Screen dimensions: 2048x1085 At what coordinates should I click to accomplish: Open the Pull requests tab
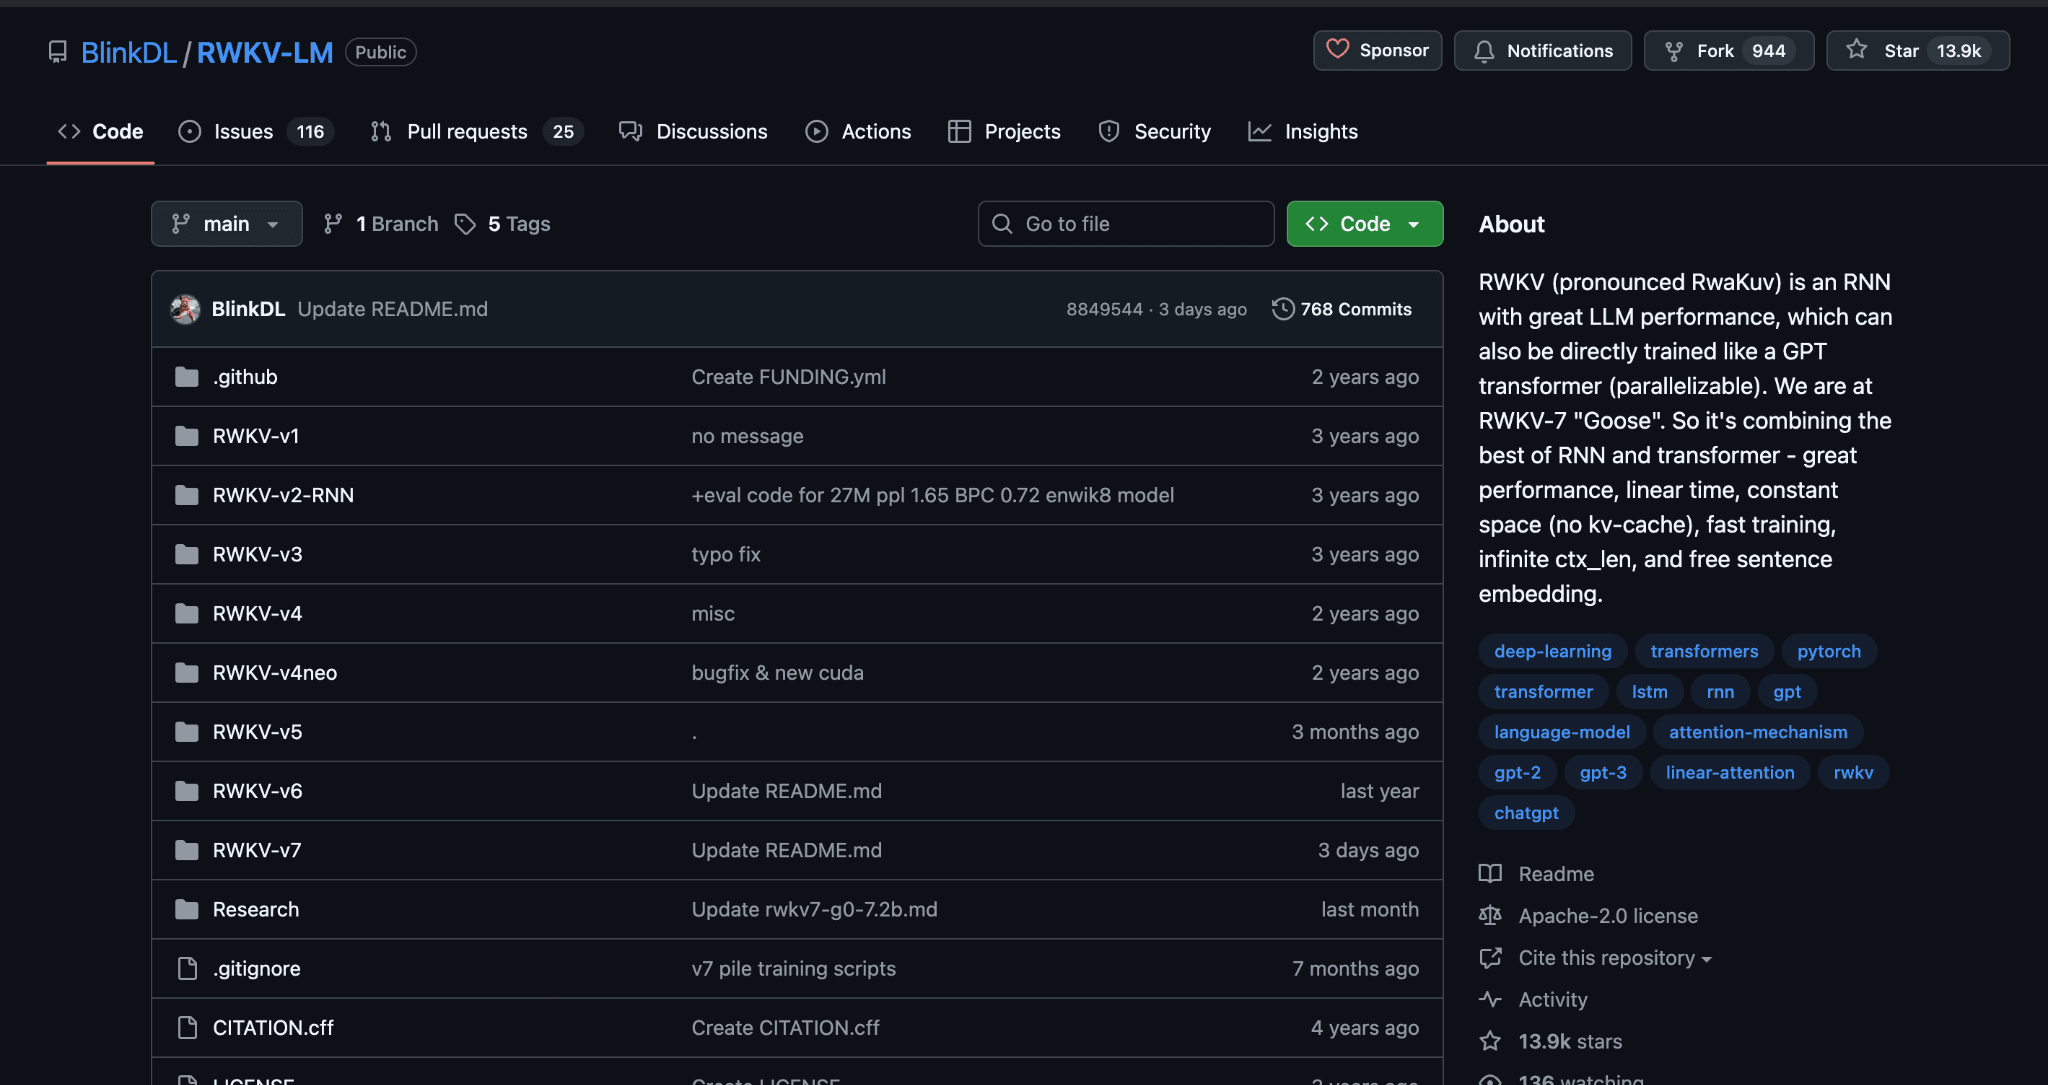477,131
